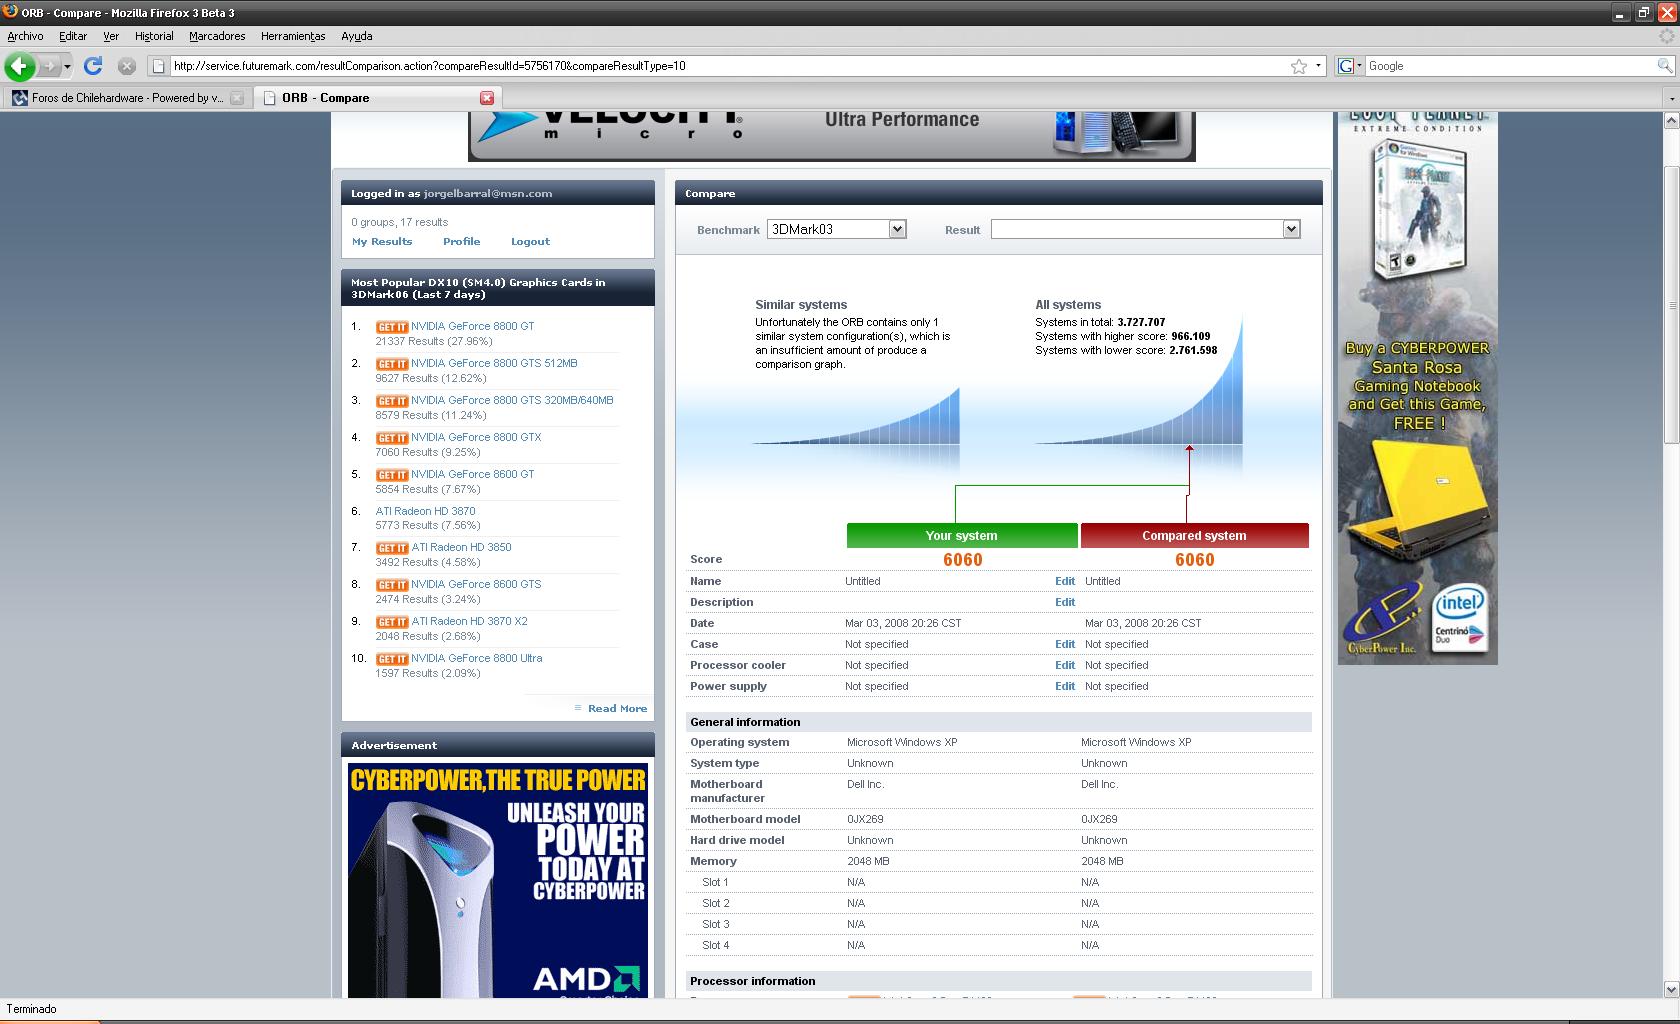1680x1024 pixels.
Task: Open NVIDIA GeForce 8800 Ultra link
Action: (476, 658)
